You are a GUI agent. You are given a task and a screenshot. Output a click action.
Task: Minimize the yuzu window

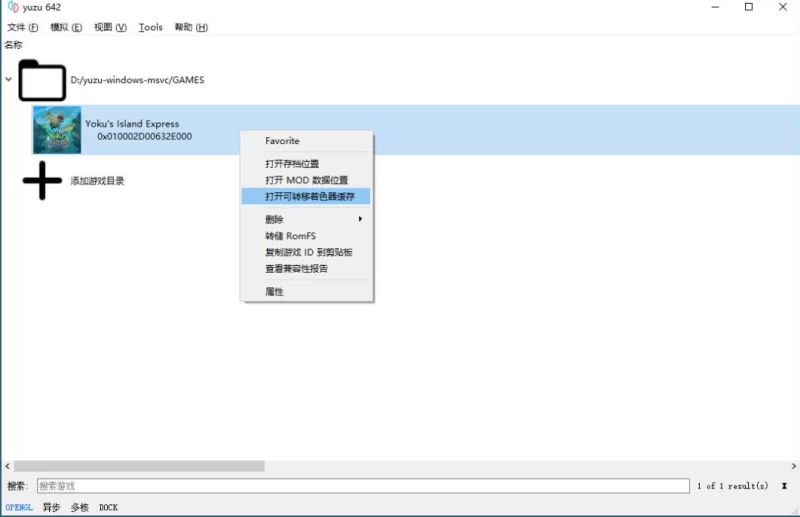(x=715, y=7)
